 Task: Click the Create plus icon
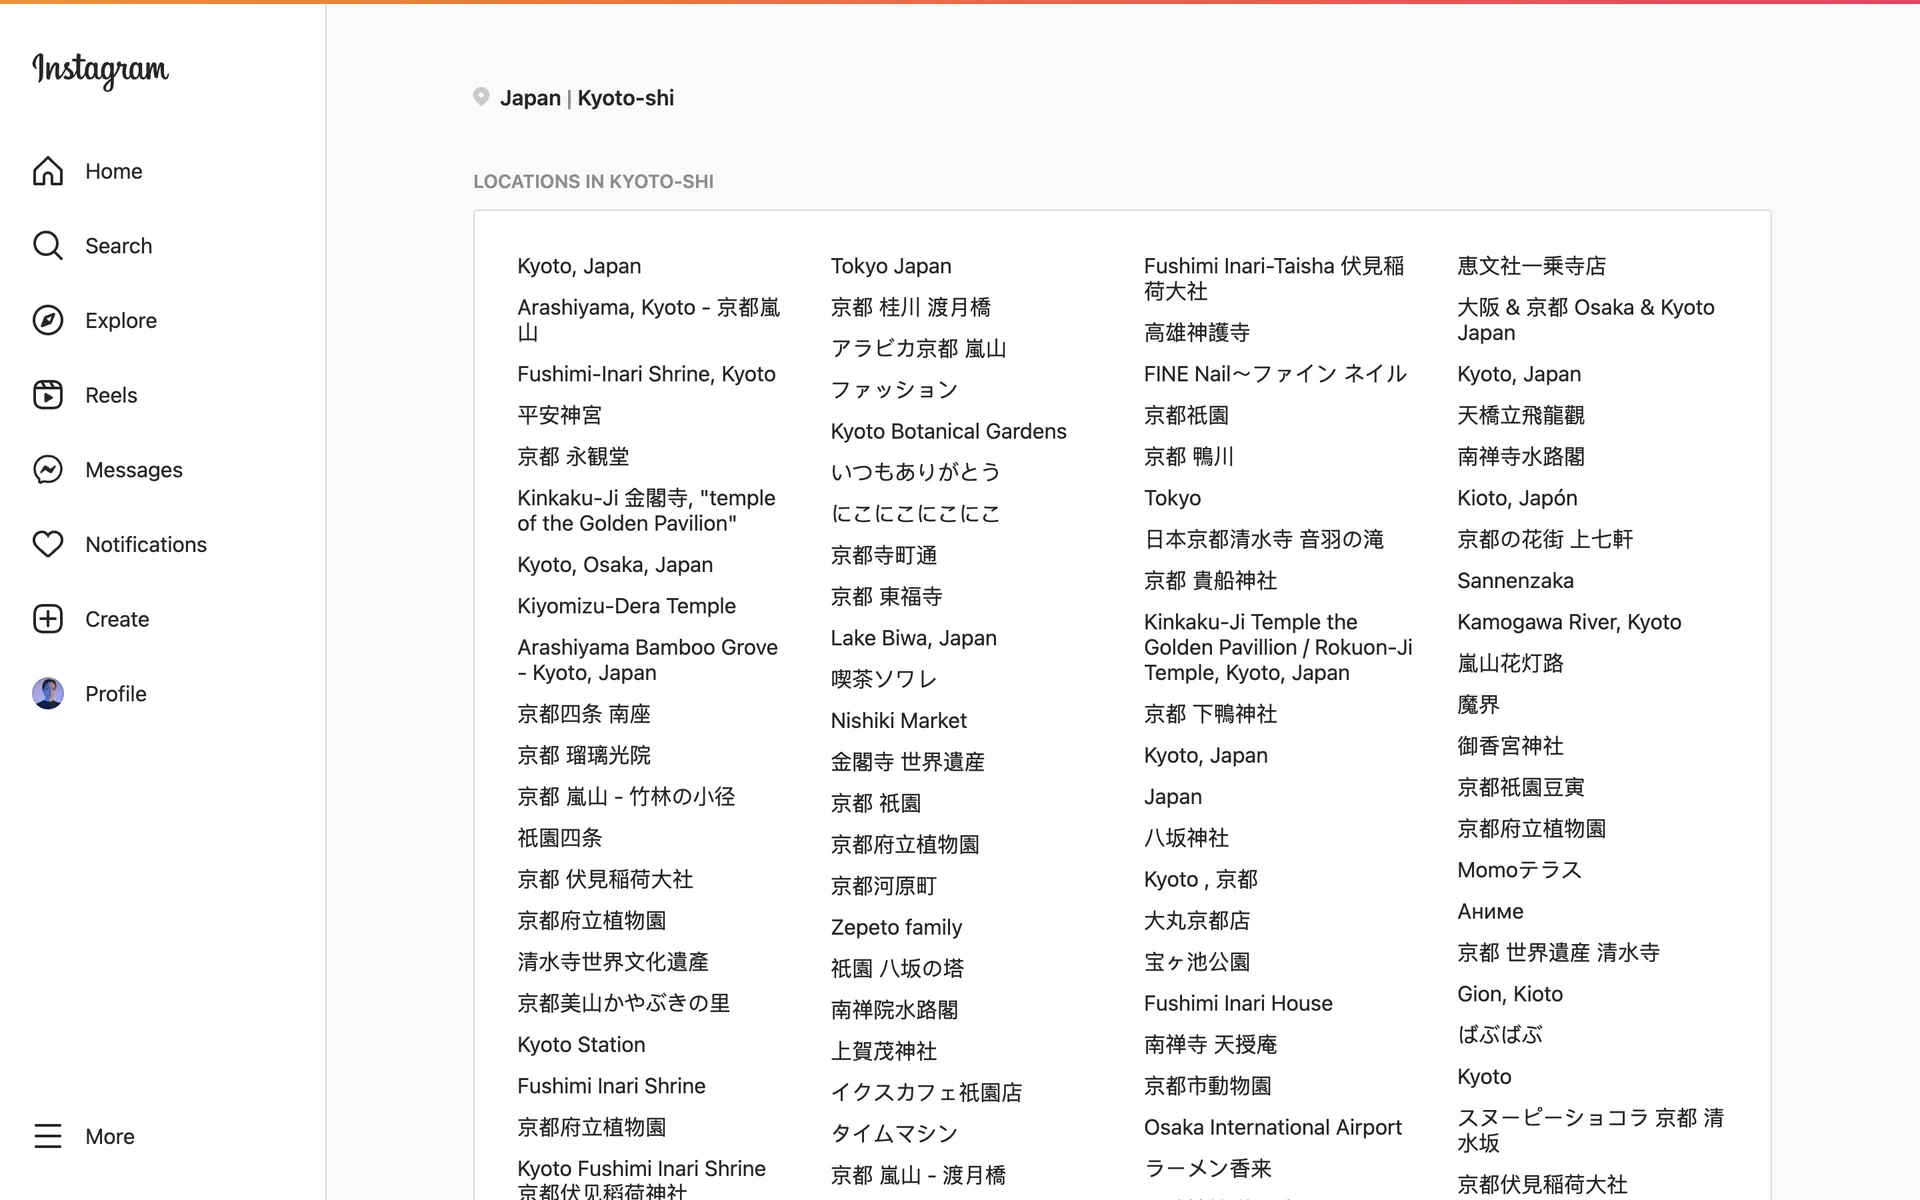pyautogui.click(x=48, y=619)
